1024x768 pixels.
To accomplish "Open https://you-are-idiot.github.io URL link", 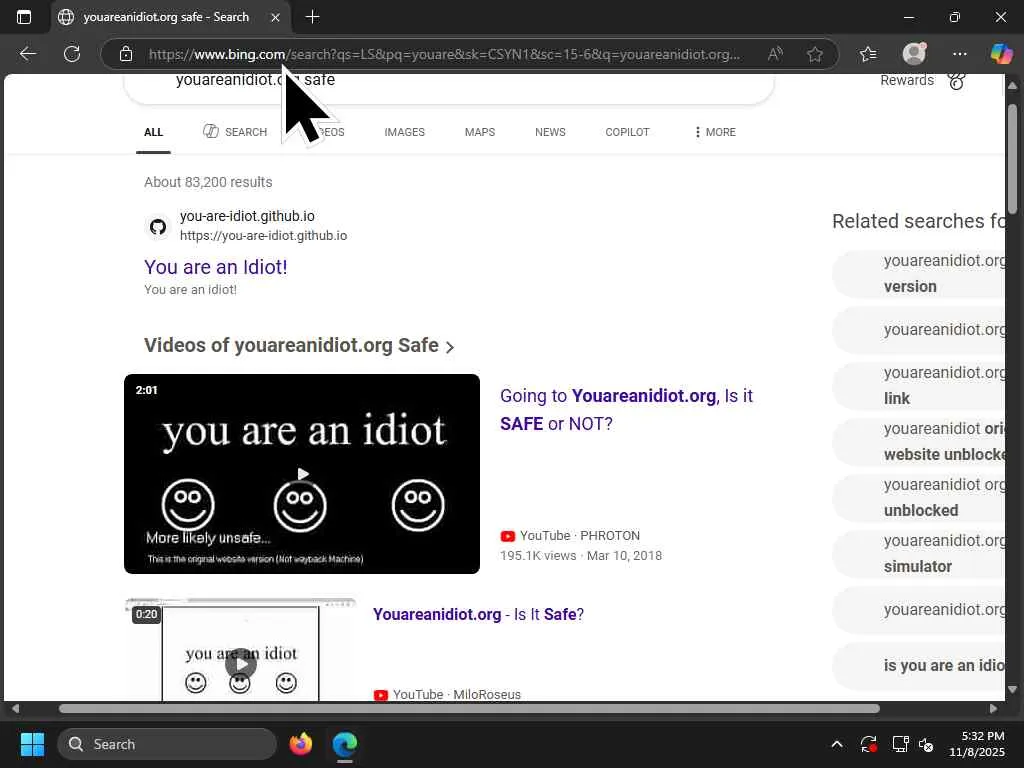I will pos(264,236).
